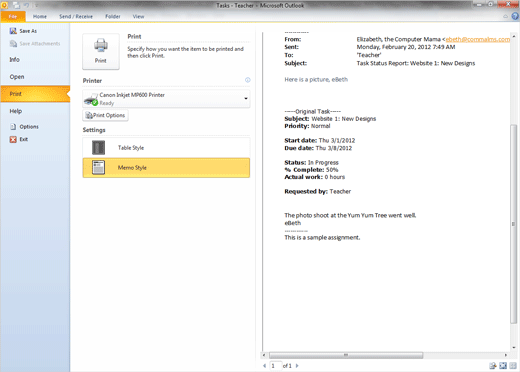
Task: Click the vertical scrollbar thumb in preview
Action: 514,224
